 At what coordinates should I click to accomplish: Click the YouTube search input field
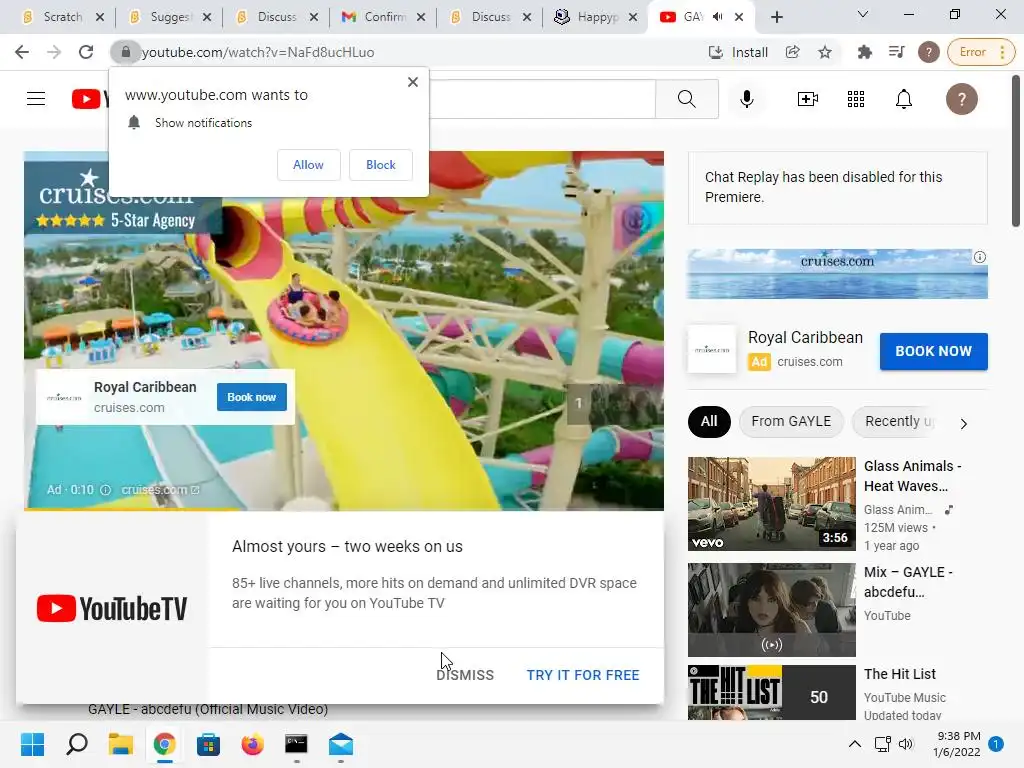point(542,99)
